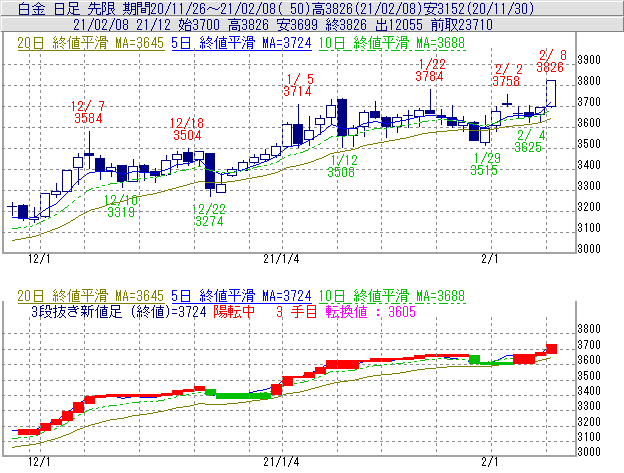Click the '21/02/08 21/12' date text in header
This screenshot has width=624, height=473.
coord(122,25)
